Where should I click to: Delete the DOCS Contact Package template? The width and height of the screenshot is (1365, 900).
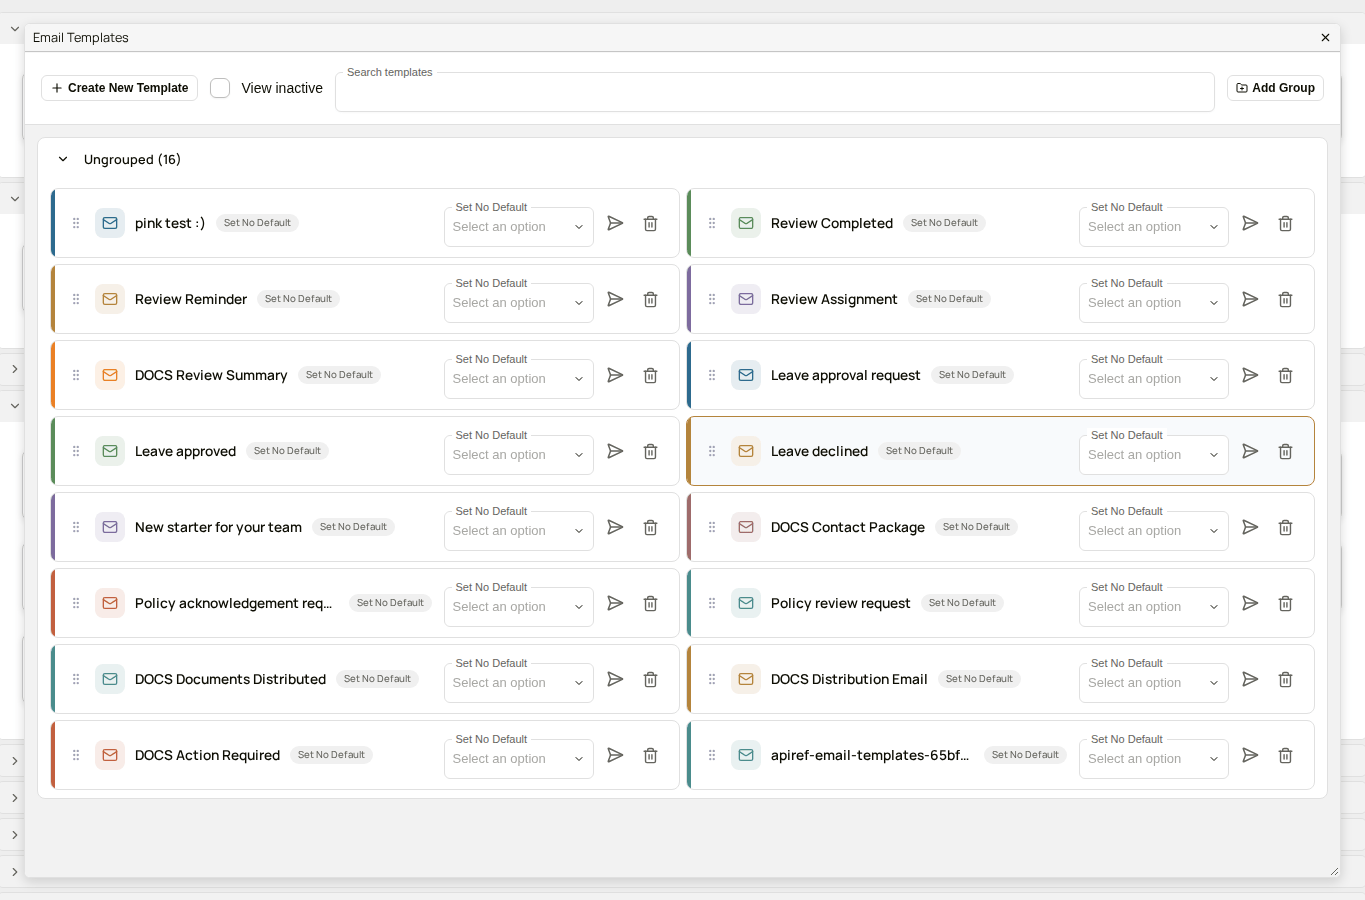coord(1286,527)
